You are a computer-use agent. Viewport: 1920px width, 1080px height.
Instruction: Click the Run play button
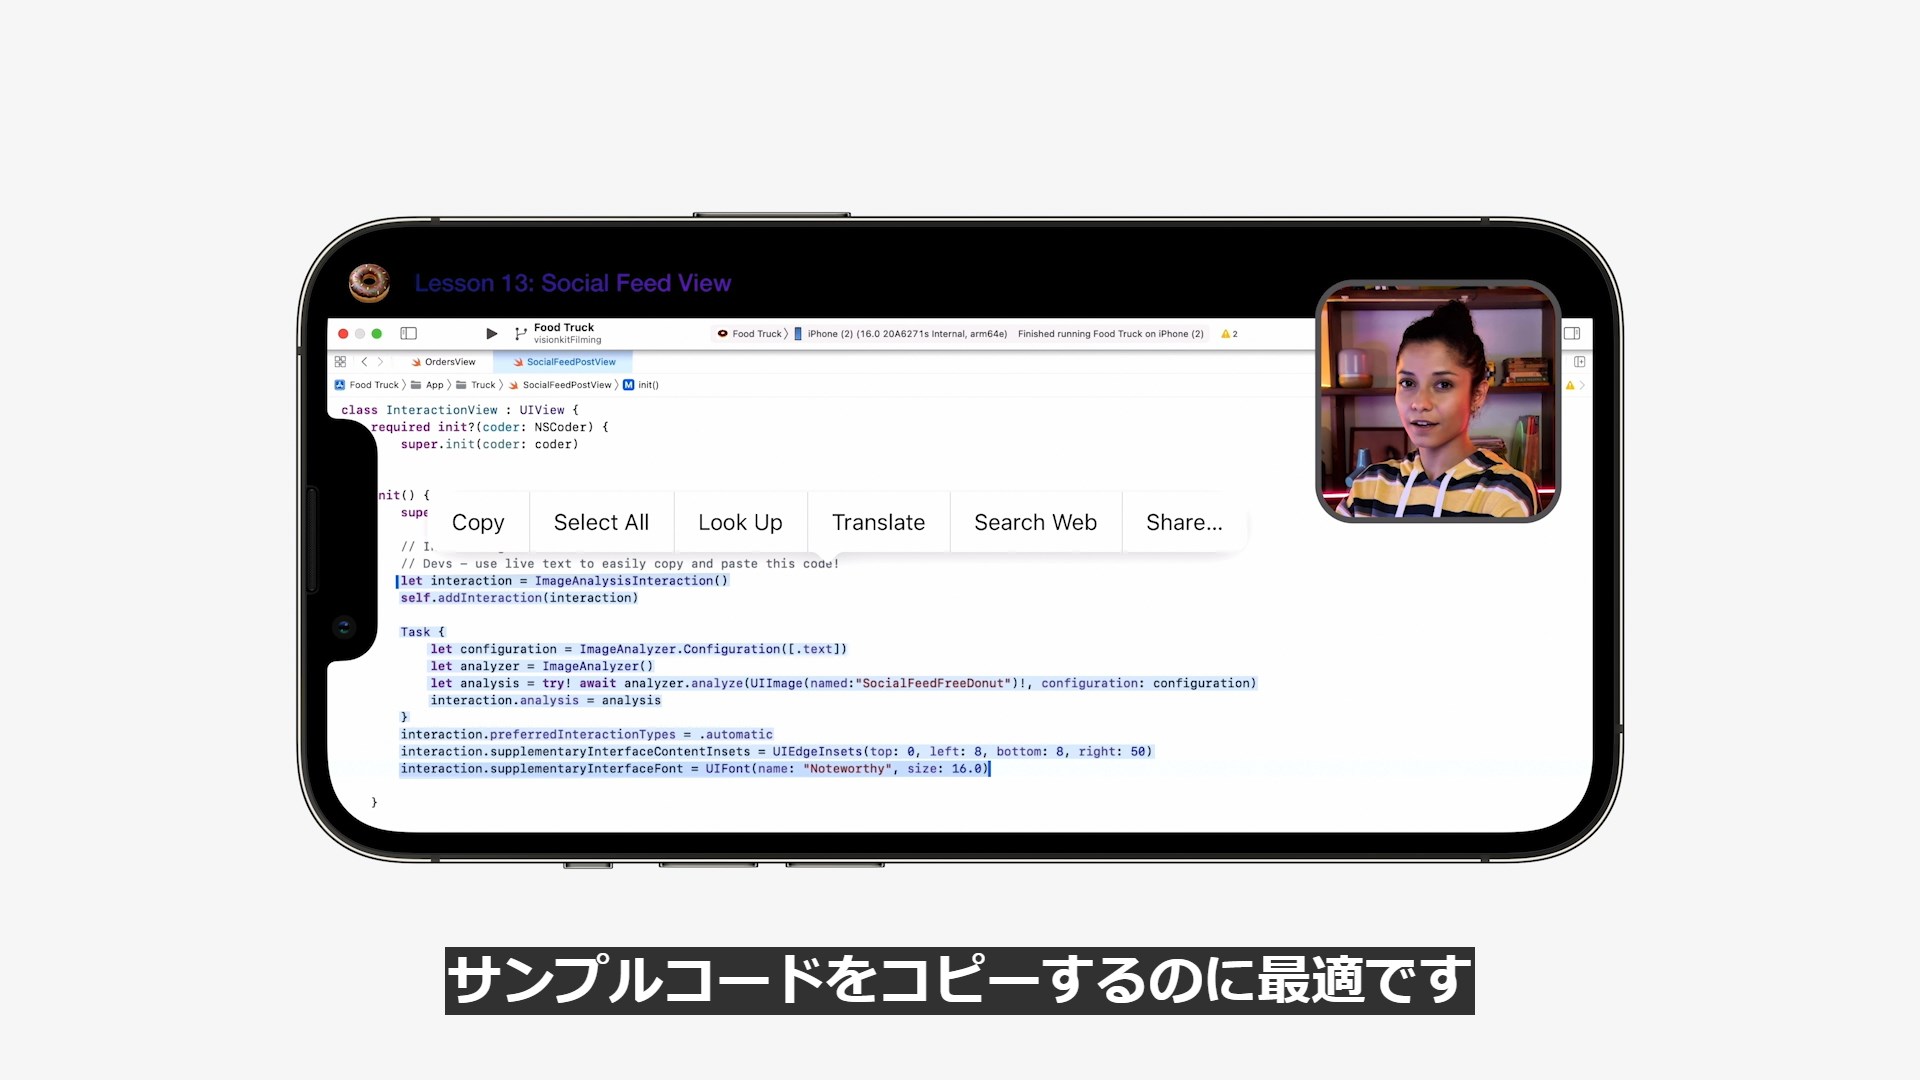pos(491,333)
